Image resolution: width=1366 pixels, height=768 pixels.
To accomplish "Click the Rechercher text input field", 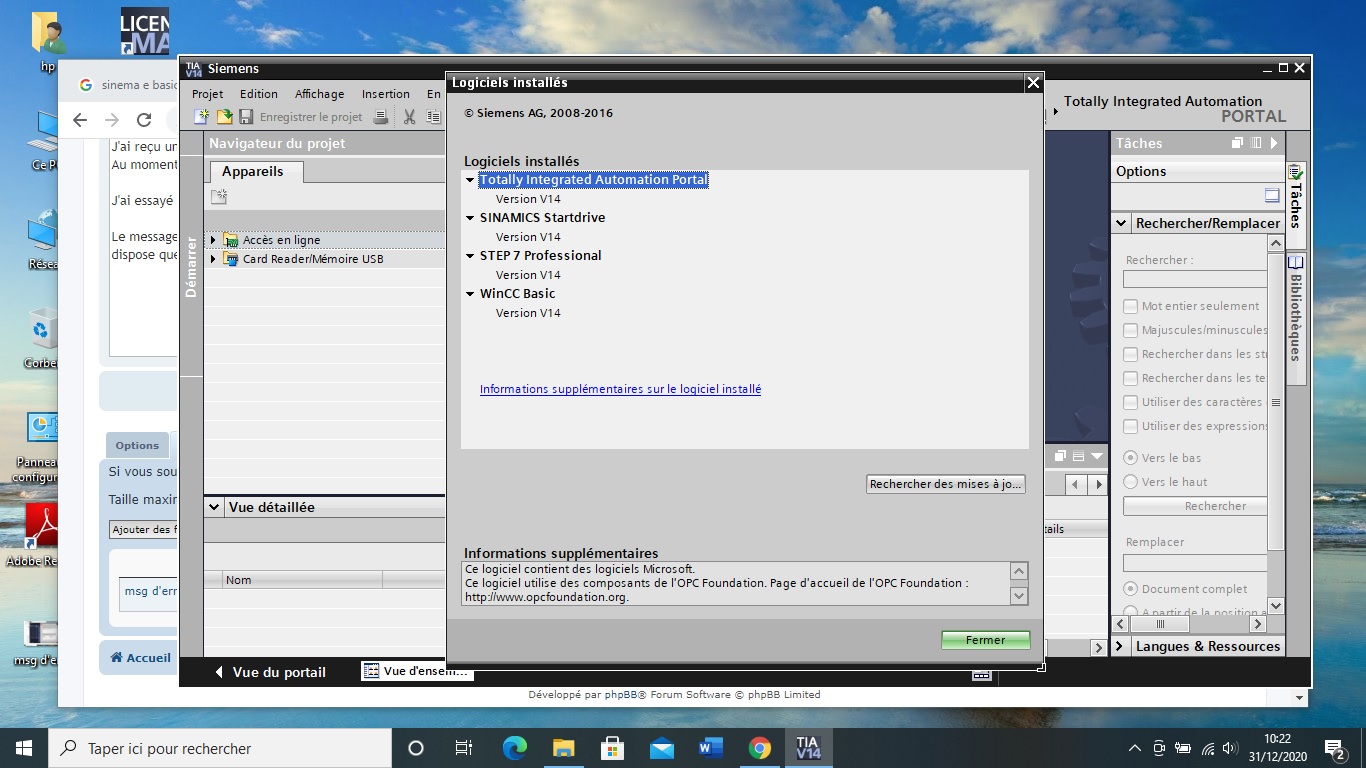I will pos(1195,280).
